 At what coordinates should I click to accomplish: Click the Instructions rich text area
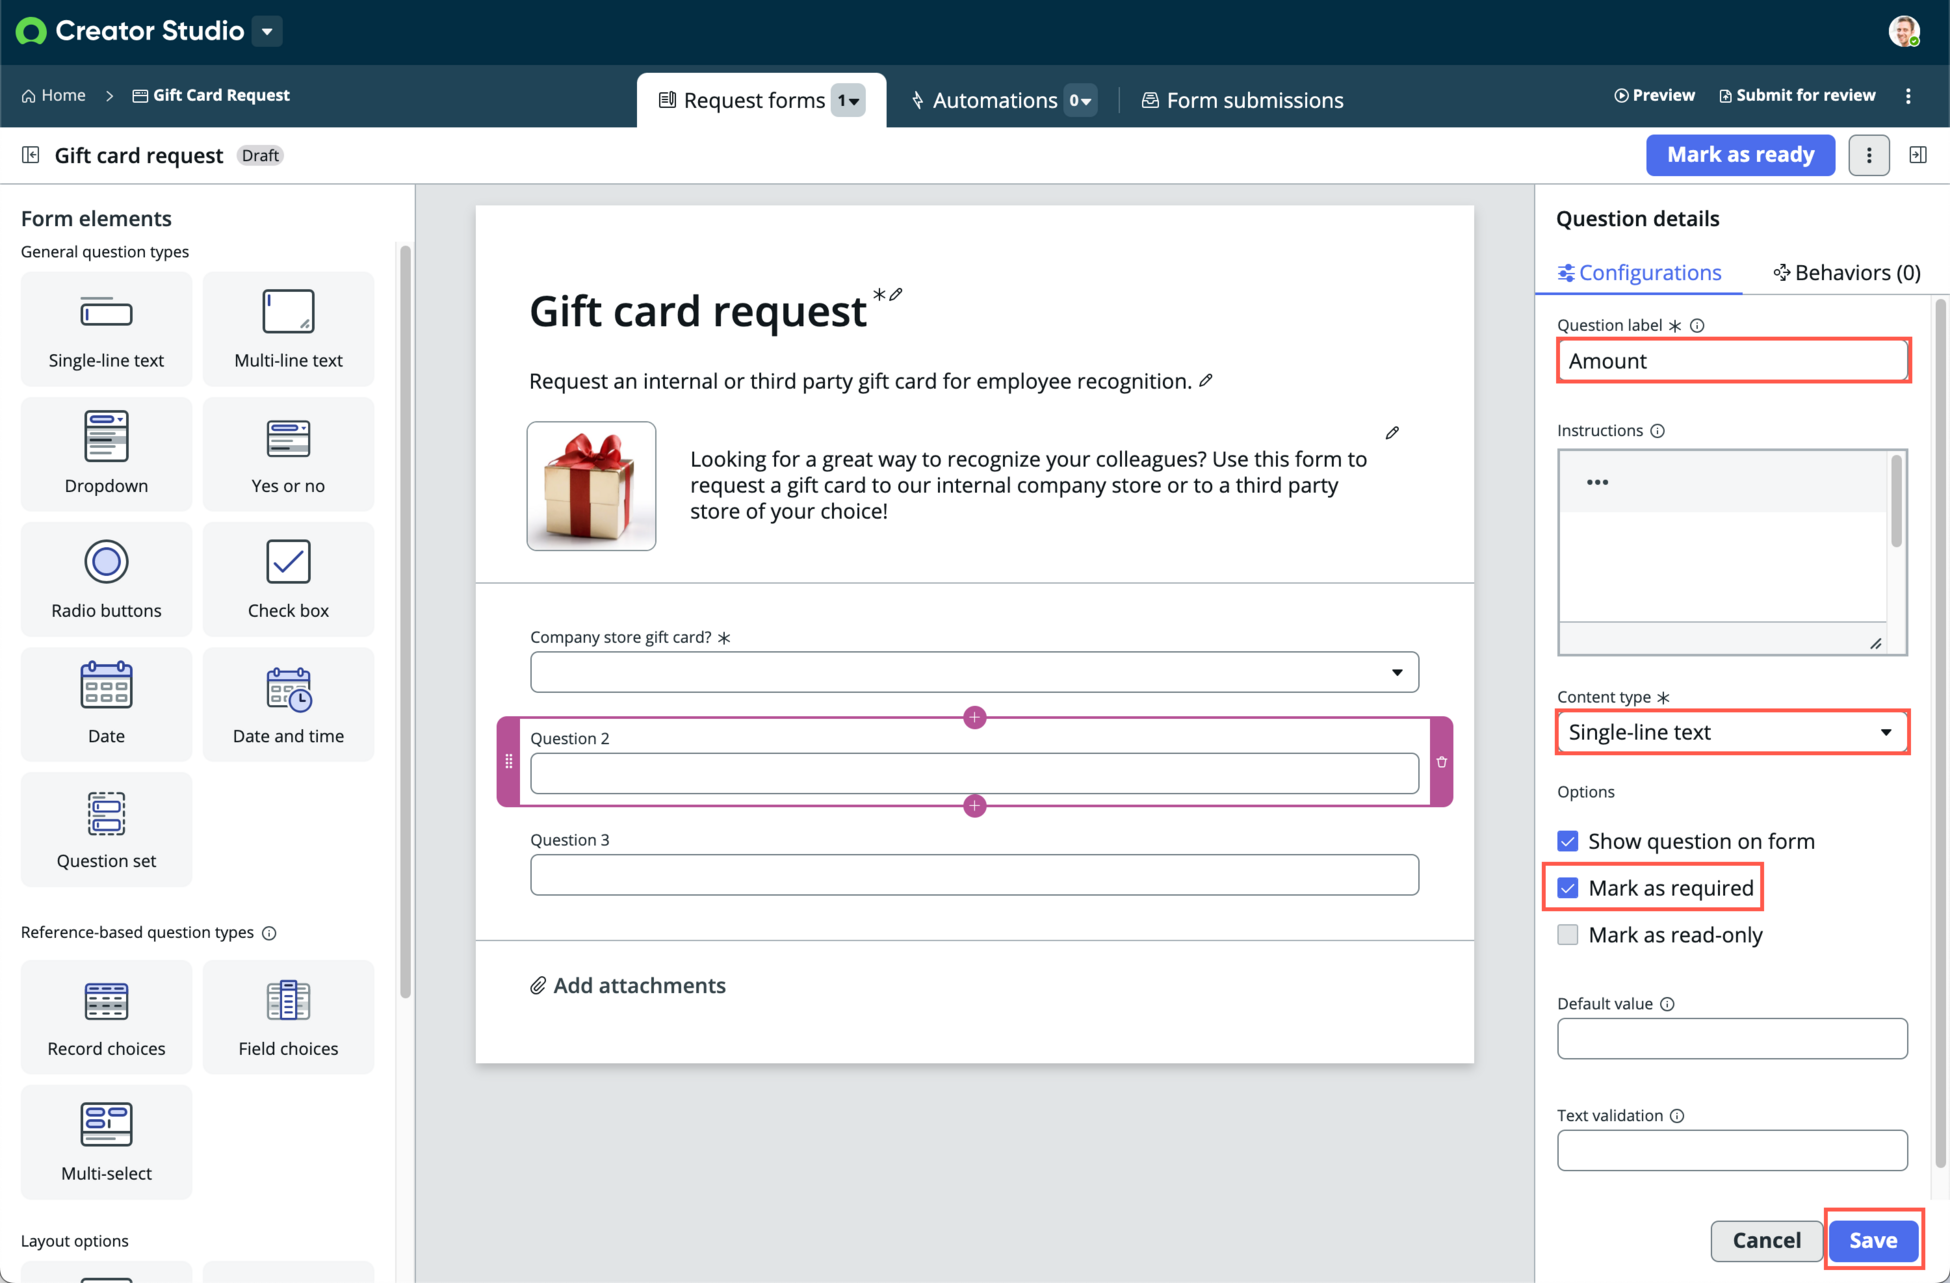tap(1722, 566)
